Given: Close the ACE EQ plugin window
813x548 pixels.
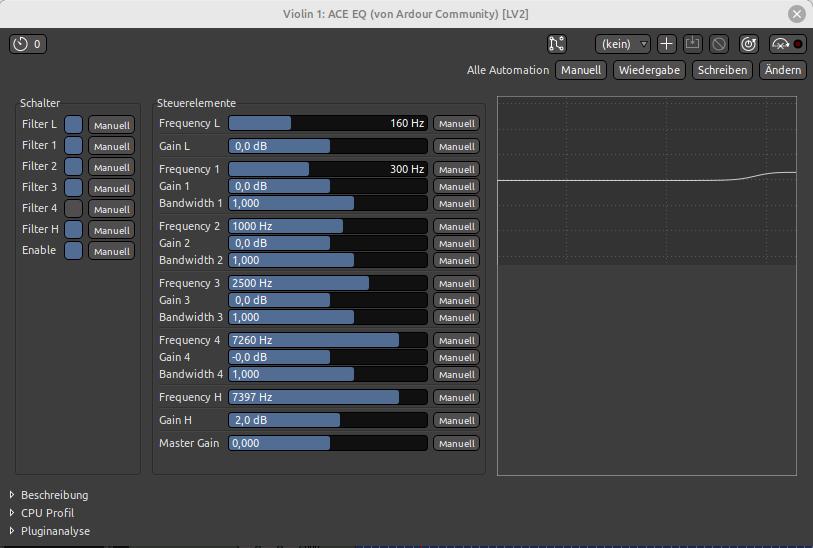Looking at the screenshot, I should (x=796, y=14).
